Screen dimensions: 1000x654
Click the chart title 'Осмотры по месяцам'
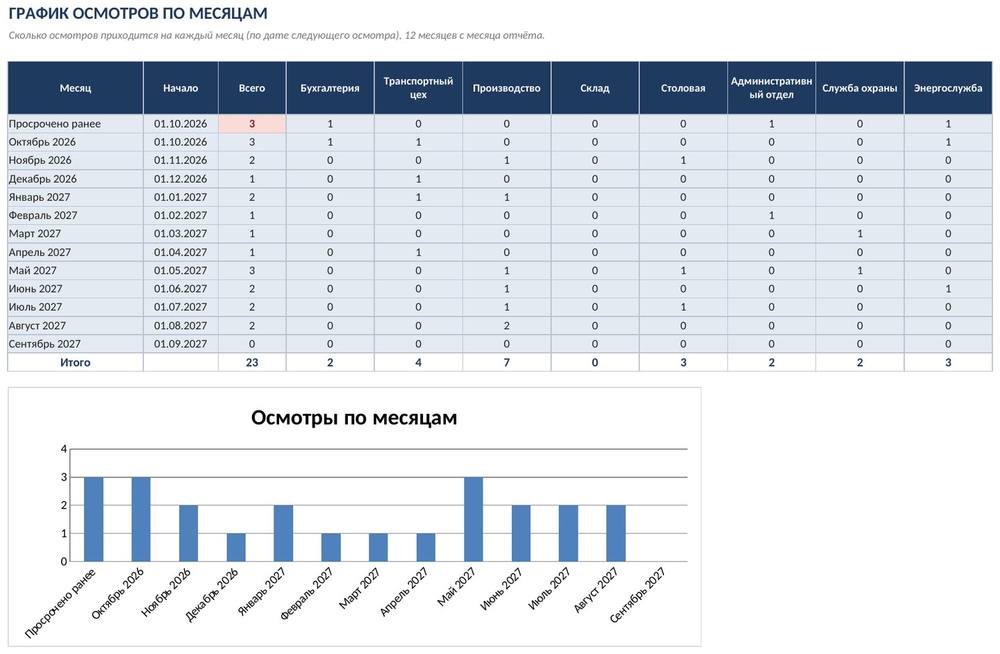[354, 418]
